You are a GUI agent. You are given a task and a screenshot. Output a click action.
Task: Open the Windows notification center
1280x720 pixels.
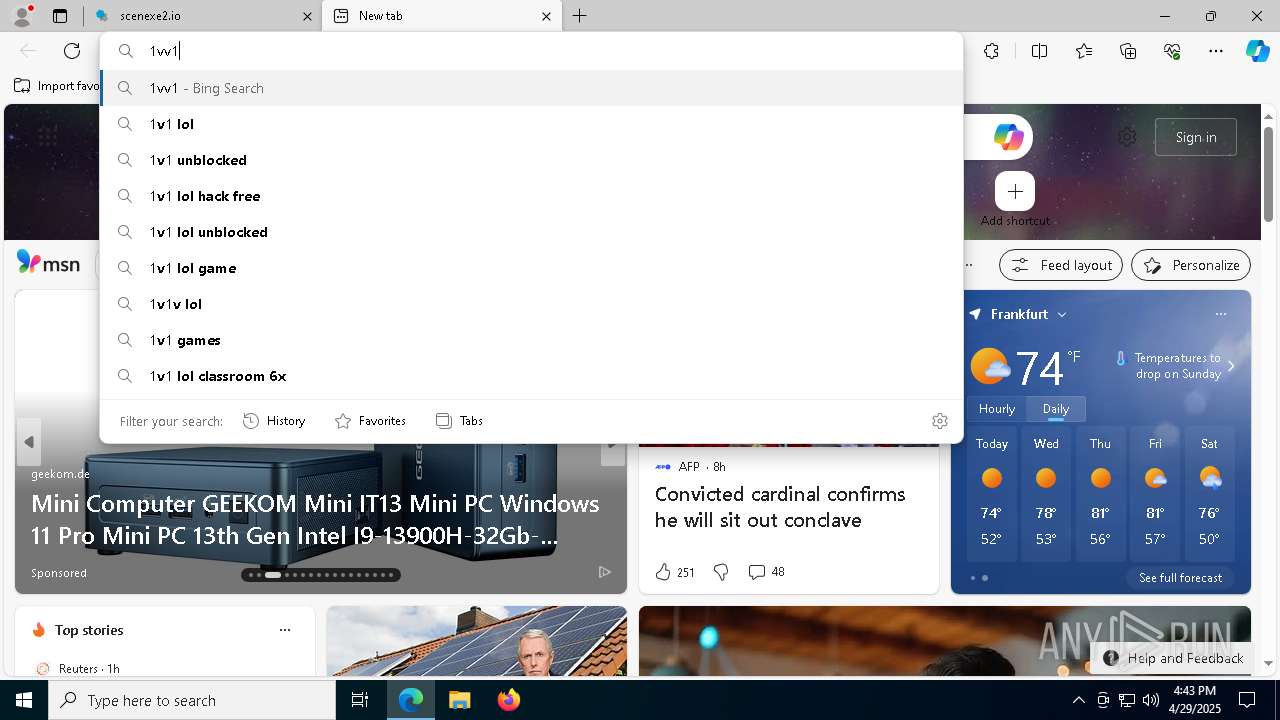coord(1247,700)
